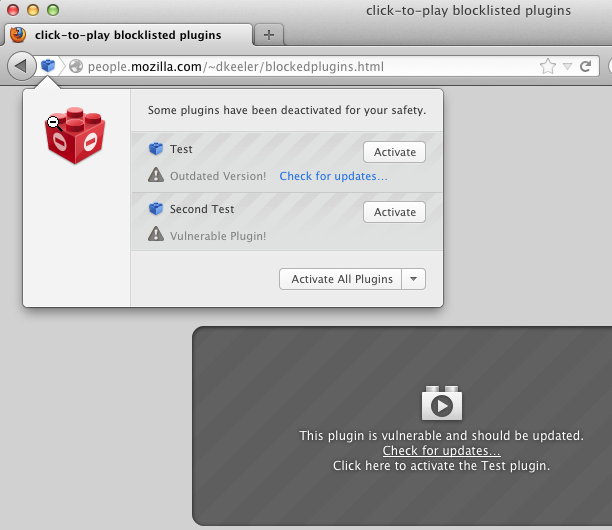Follow Check for updates link in the popup
The width and height of the screenshot is (612, 530).
tap(333, 176)
